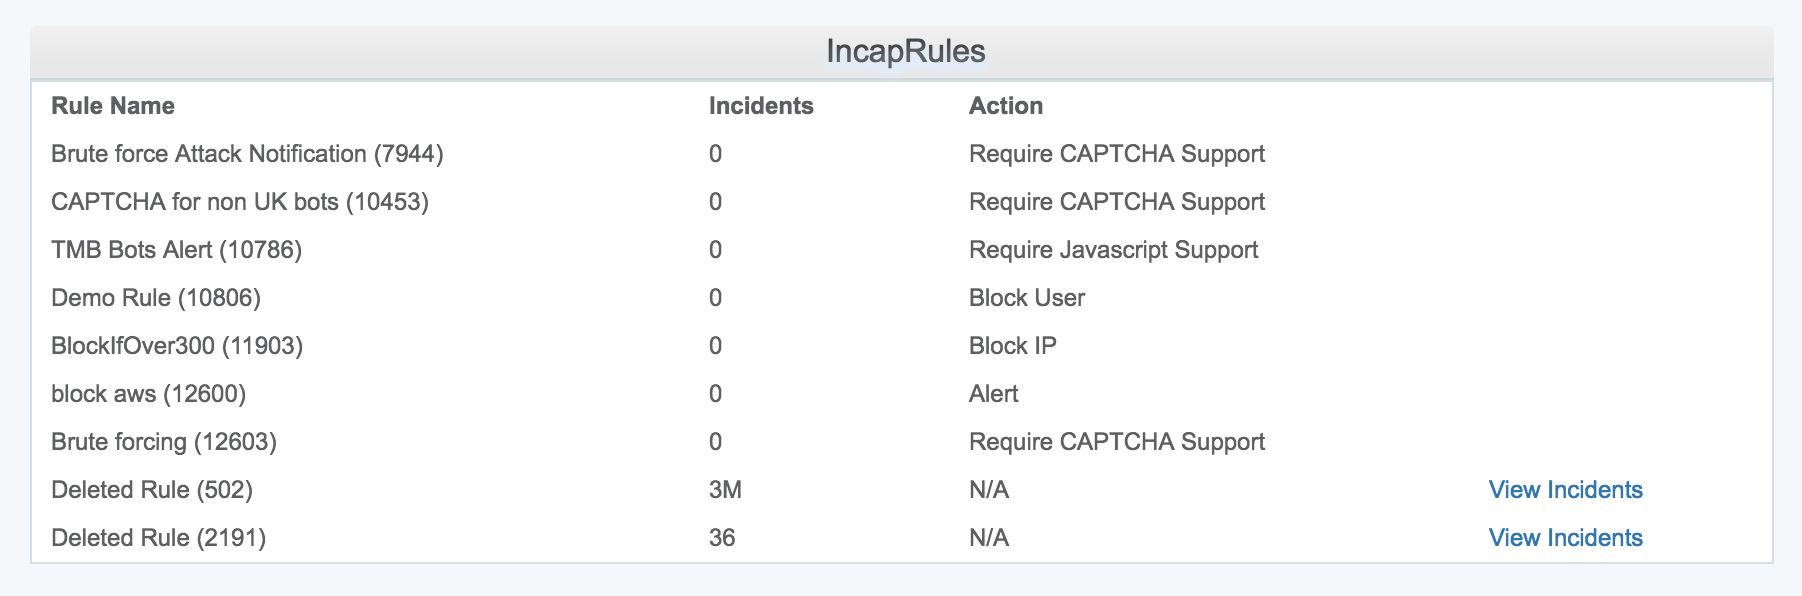Viewport: 1802px width, 596px height.
Task: Click the Action column header
Action: 1006,106
